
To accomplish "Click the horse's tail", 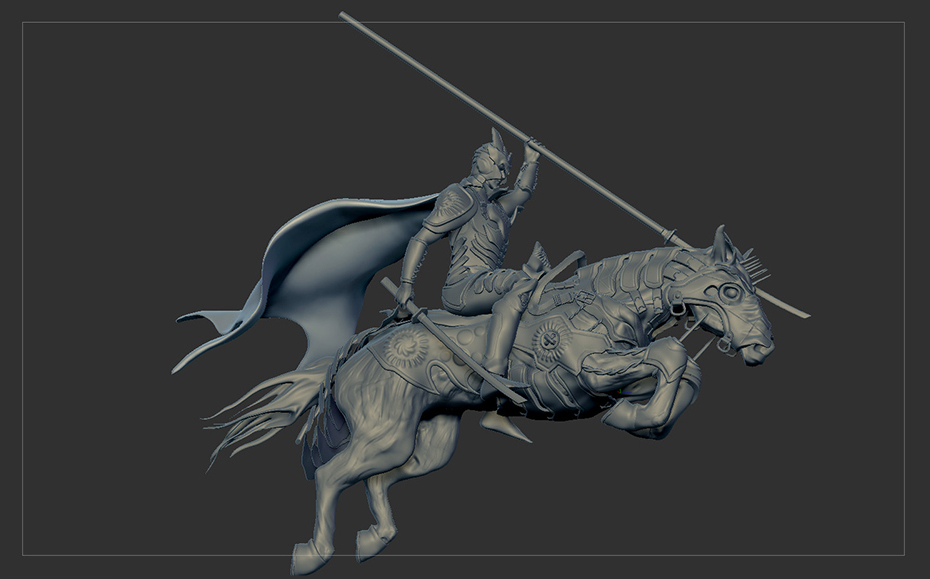I will (255, 410).
